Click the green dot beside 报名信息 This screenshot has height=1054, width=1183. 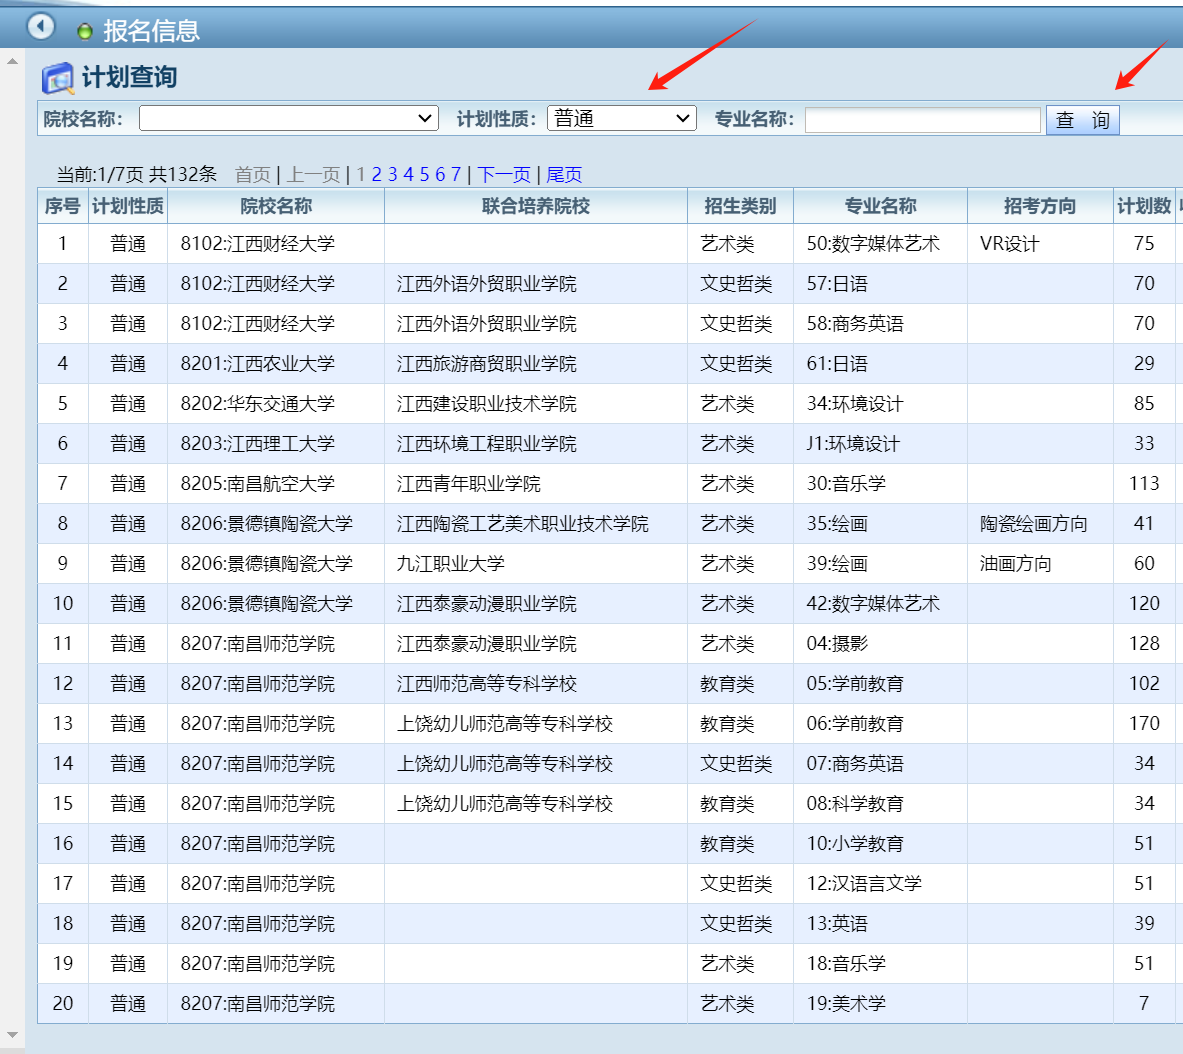click(x=85, y=32)
